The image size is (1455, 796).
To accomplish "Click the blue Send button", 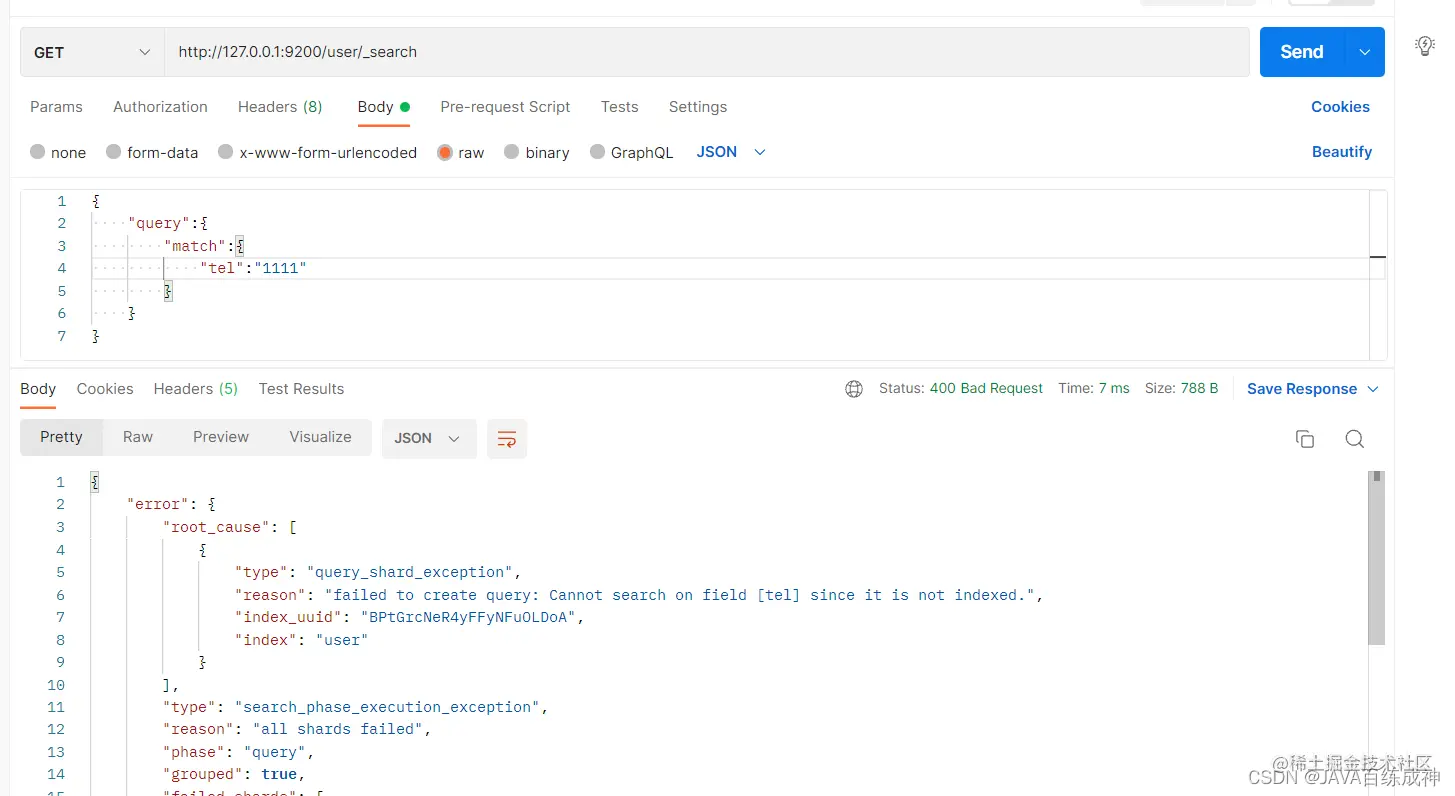I will pyautogui.click(x=1302, y=52).
